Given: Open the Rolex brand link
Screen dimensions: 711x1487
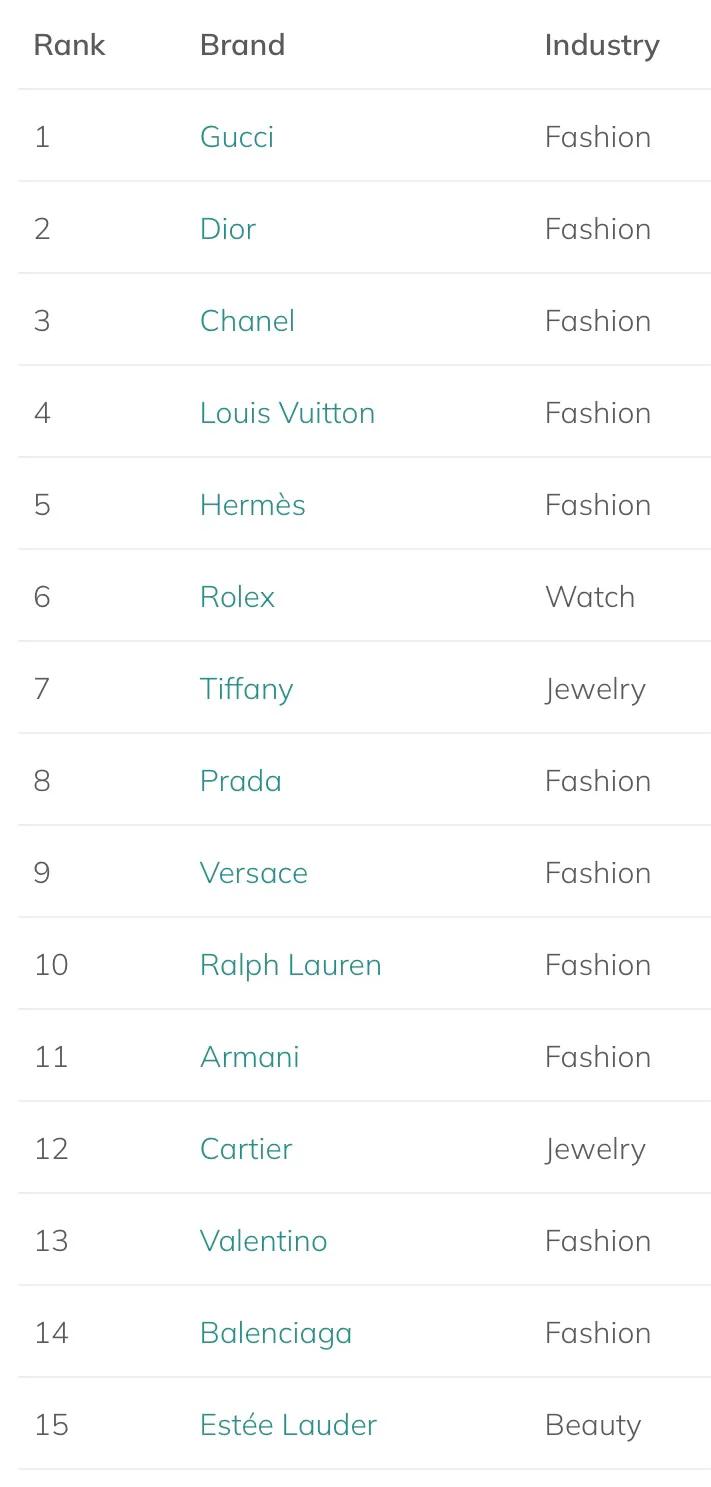Looking at the screenshot, I should [237, 597].
